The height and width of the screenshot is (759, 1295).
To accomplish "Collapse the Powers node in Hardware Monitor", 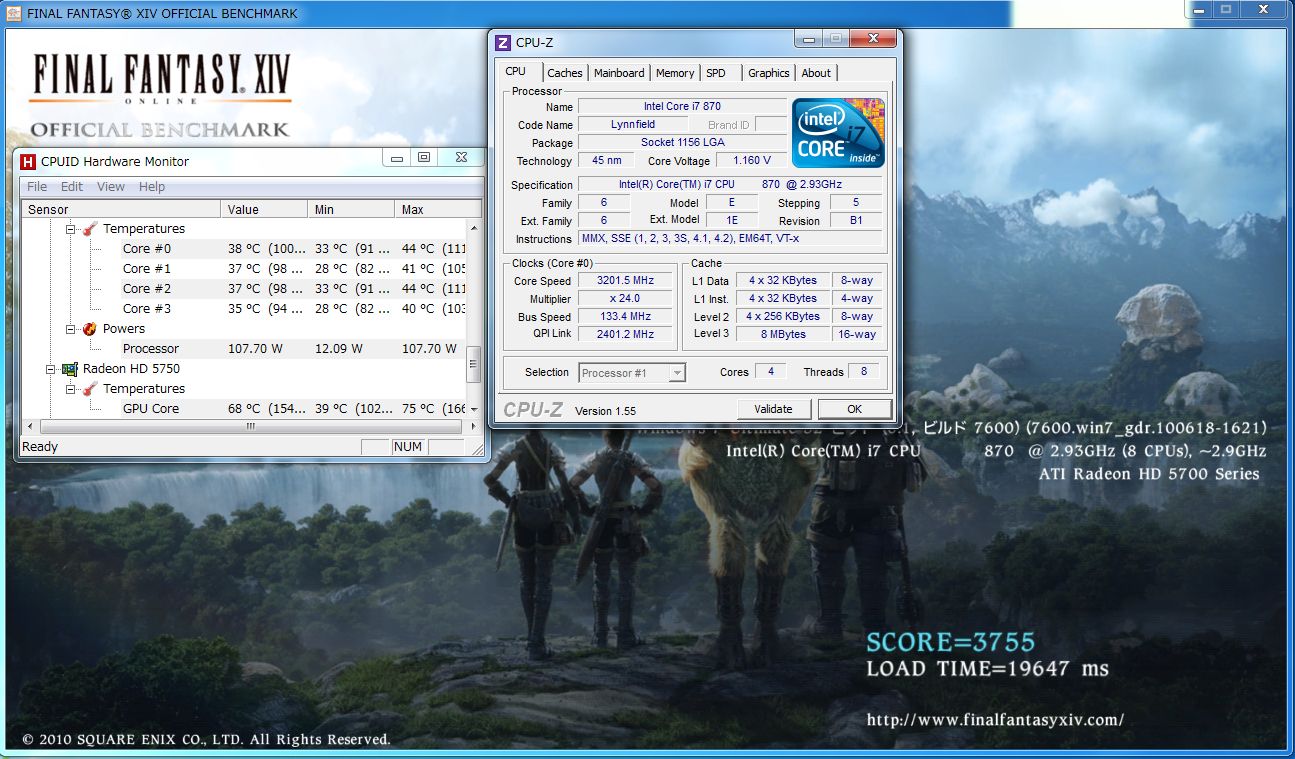I will 71,329.
